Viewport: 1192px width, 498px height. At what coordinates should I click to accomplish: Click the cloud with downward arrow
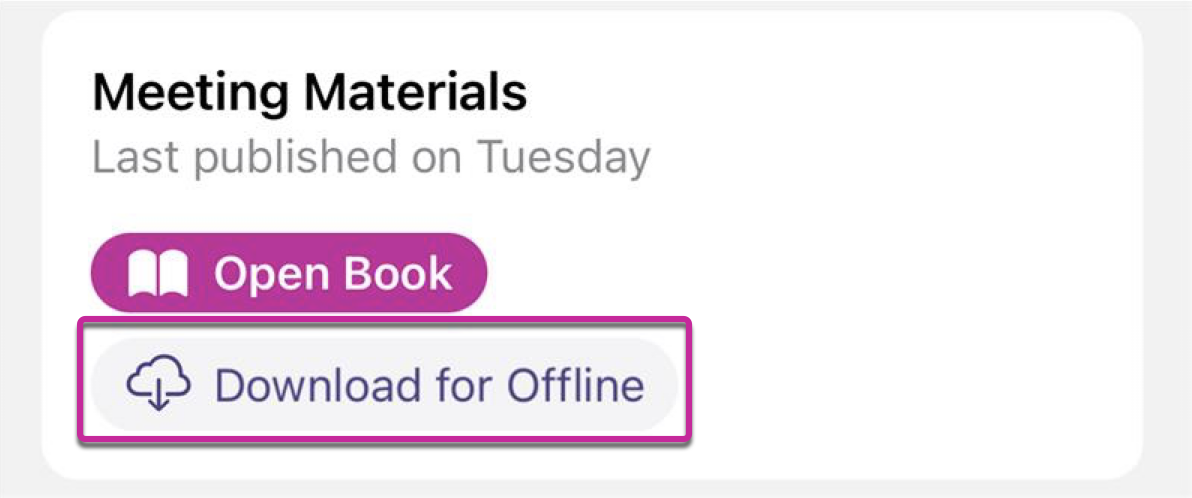[159, 384]
